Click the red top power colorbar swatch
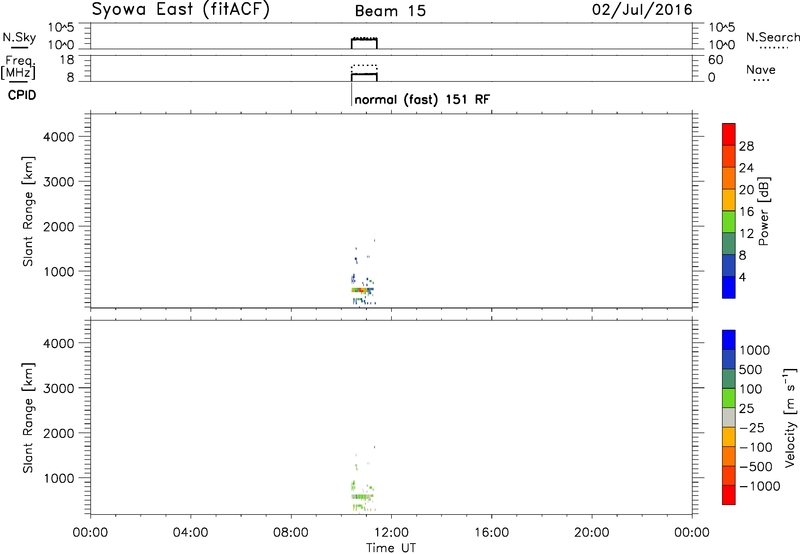 [729, 134]
